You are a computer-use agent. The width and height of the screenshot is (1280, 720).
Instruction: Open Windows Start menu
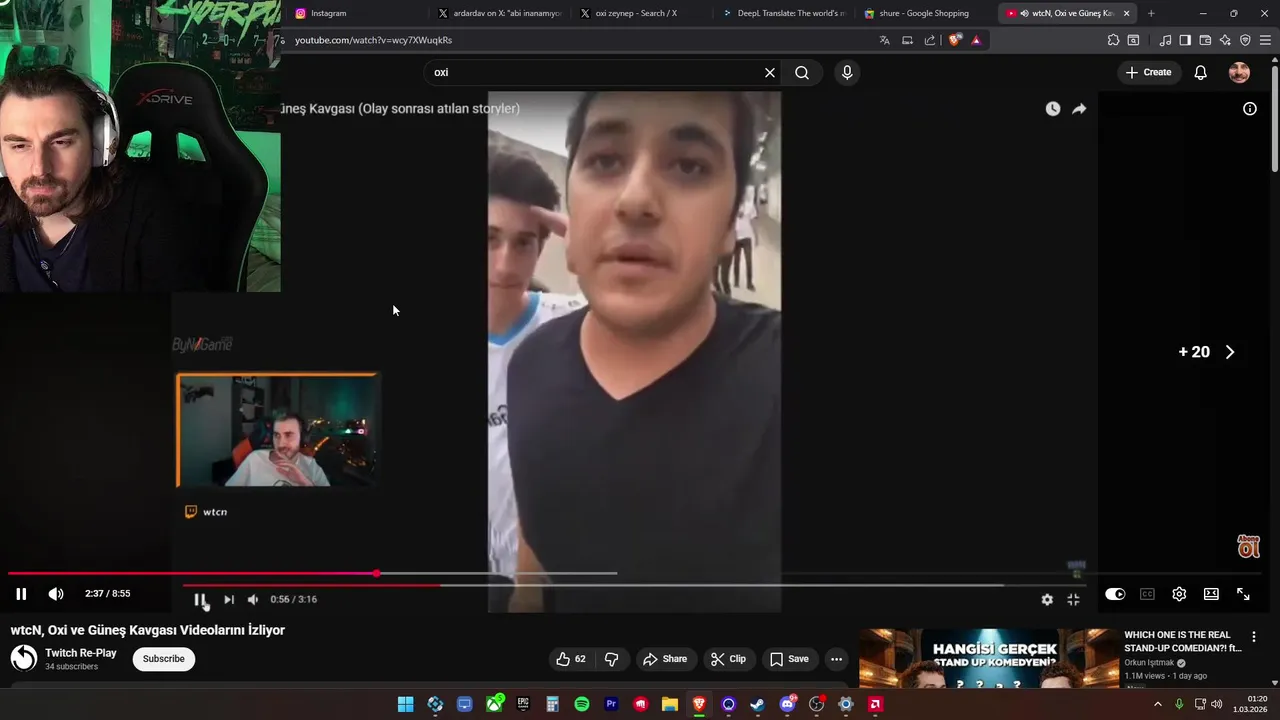click(405, 704)
